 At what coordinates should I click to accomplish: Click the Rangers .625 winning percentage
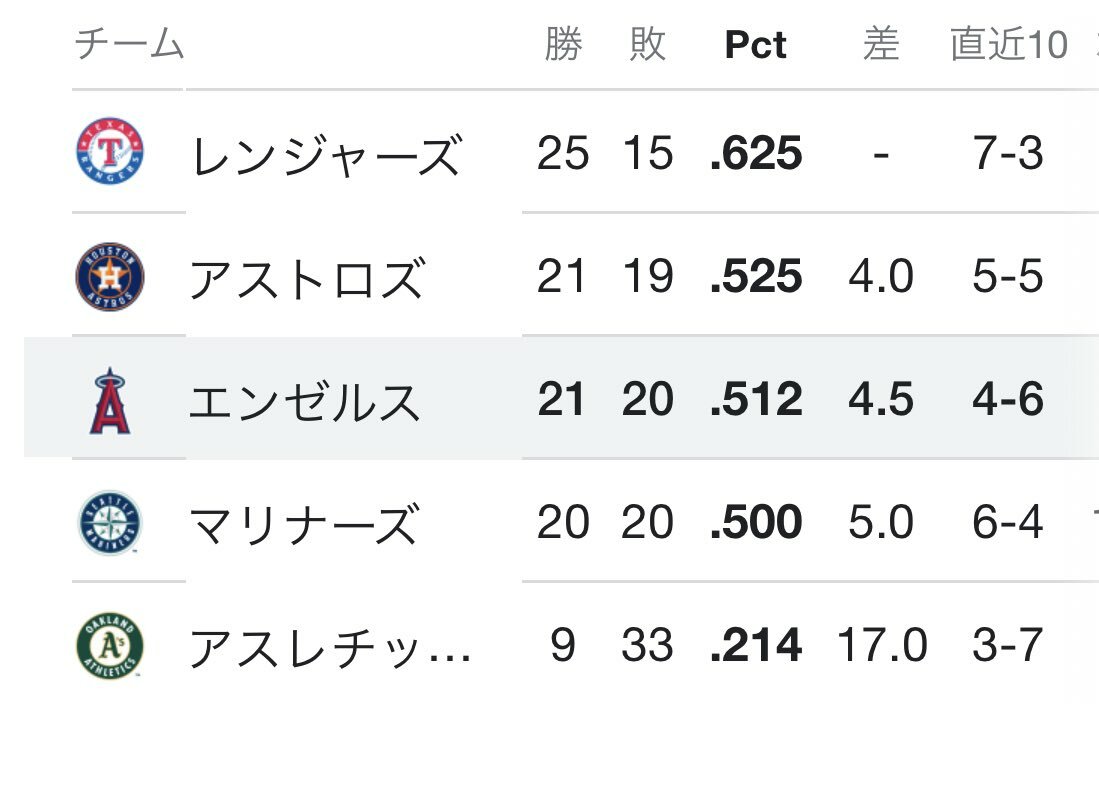click(756, 154)
